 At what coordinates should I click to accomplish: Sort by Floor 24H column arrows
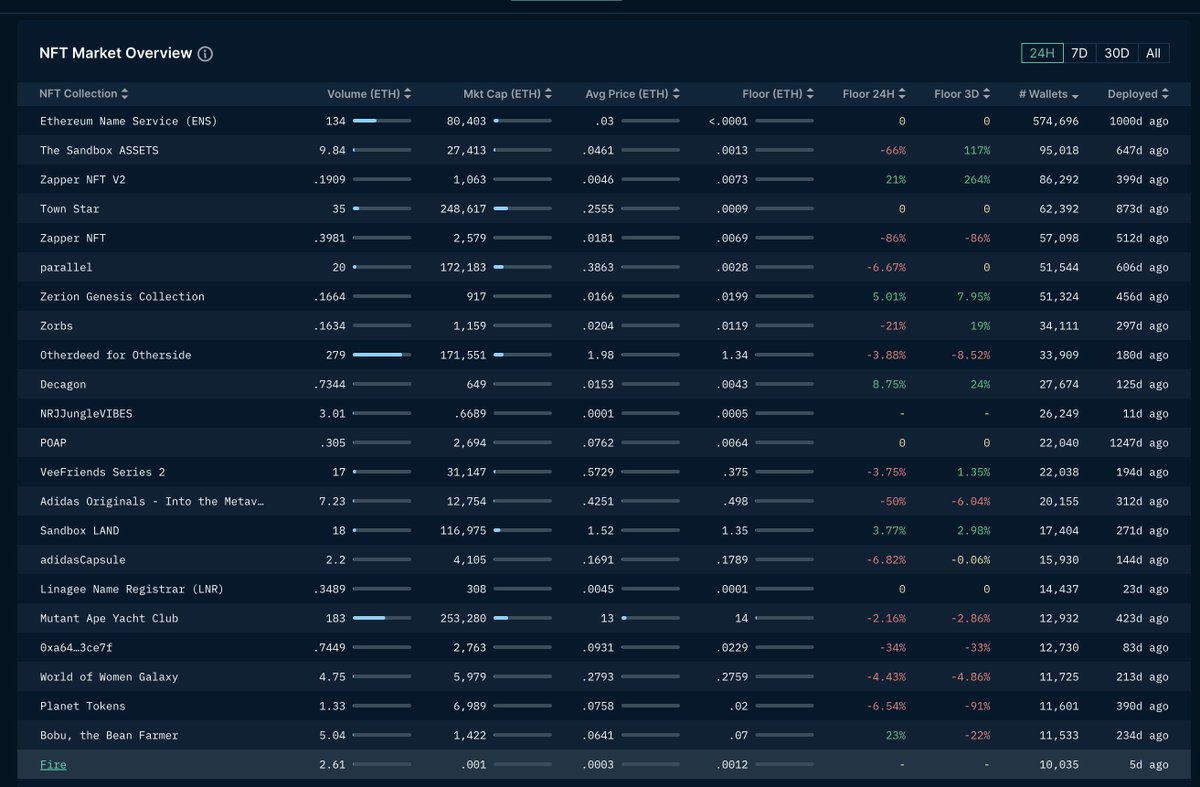click(x=904, y=94)
